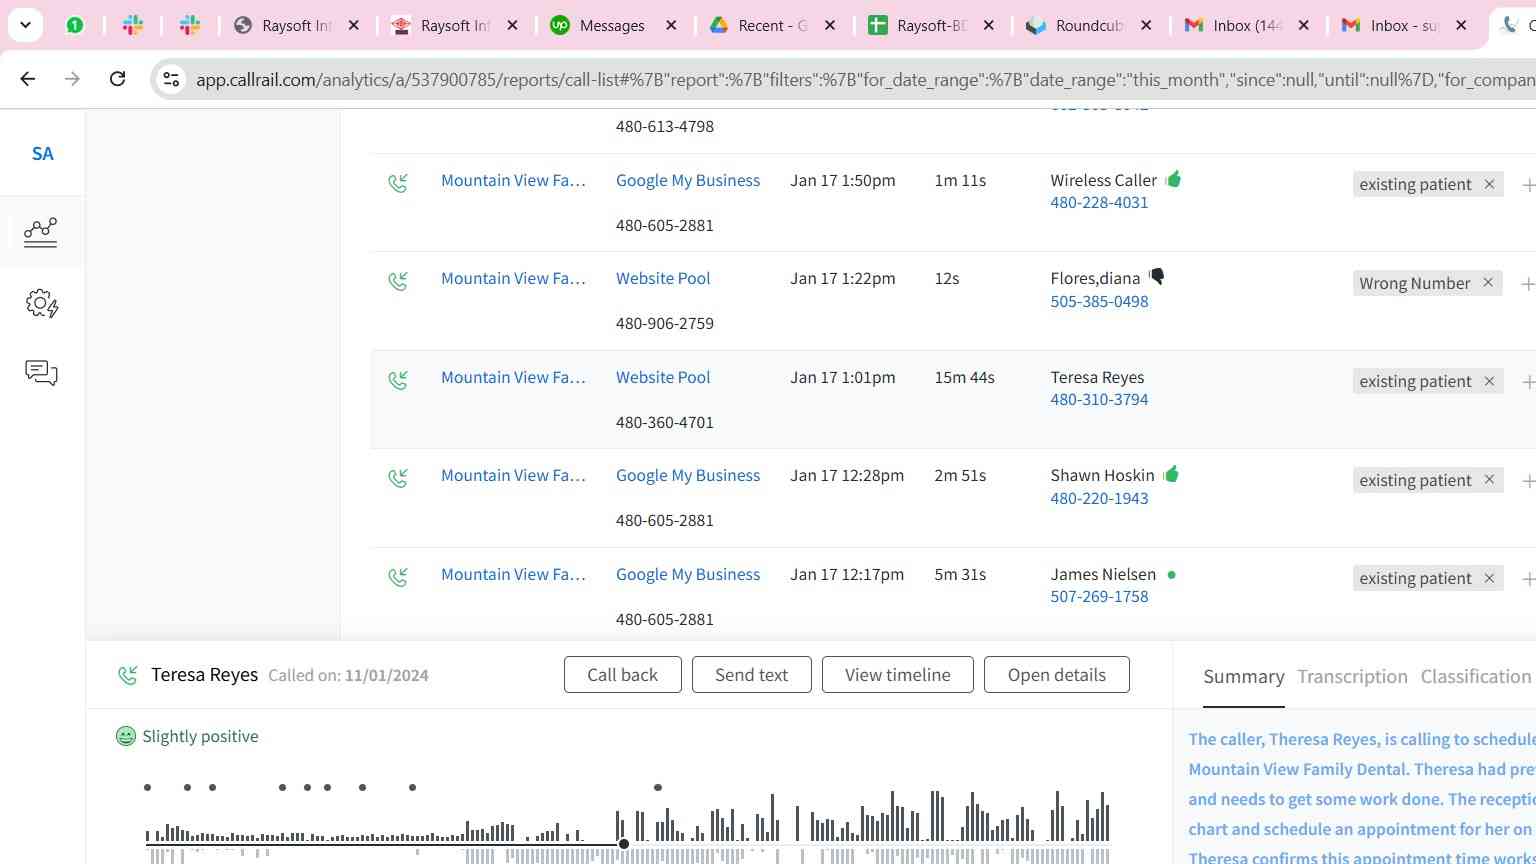Open site information icon in address bar

171,79
